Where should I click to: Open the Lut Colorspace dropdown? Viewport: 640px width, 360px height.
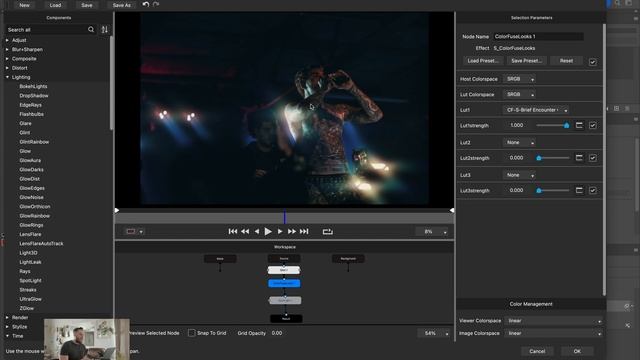pyautogui.click(x=519, y=94)
